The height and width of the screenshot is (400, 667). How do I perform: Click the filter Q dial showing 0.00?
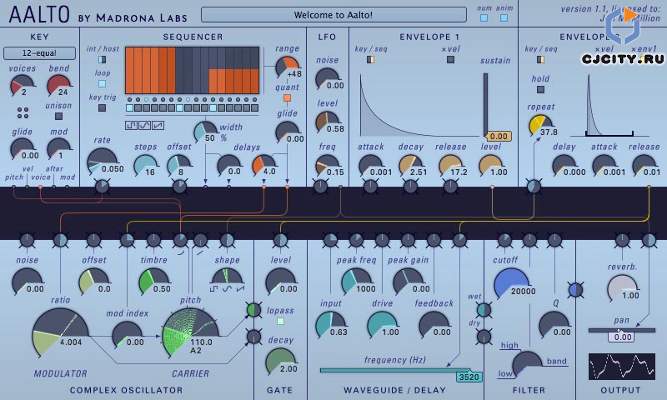554,325
